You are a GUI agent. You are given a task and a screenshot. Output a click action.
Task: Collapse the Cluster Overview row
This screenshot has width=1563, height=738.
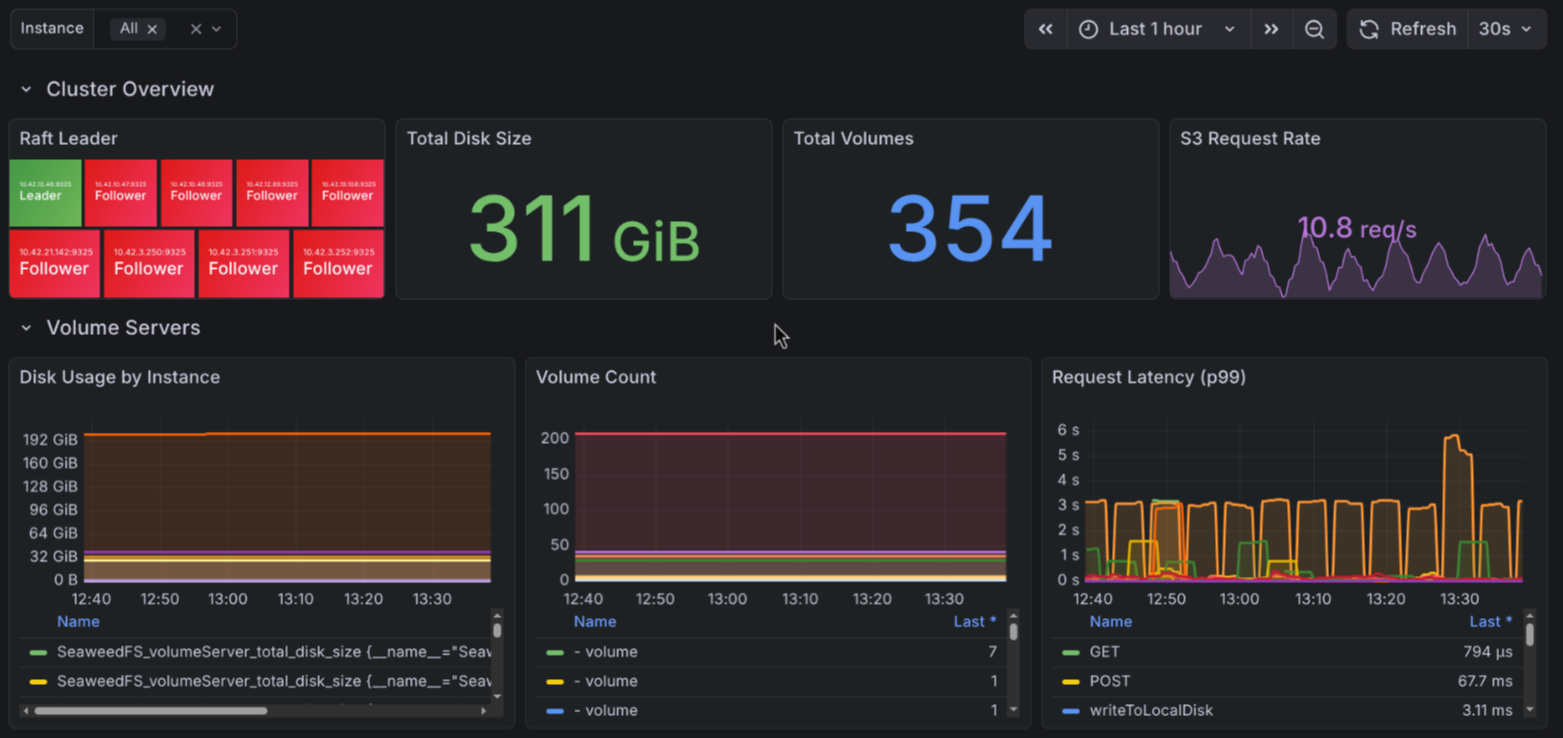tap(27, 88)
